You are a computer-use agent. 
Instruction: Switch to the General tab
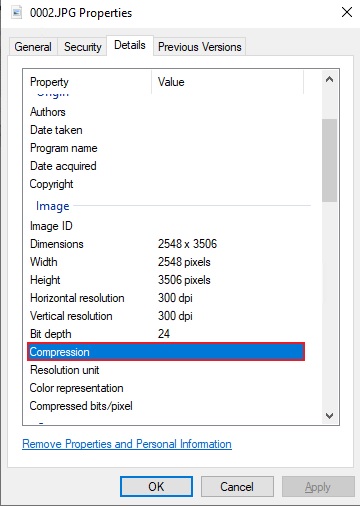pyautogui.click(x=33, y=47)
